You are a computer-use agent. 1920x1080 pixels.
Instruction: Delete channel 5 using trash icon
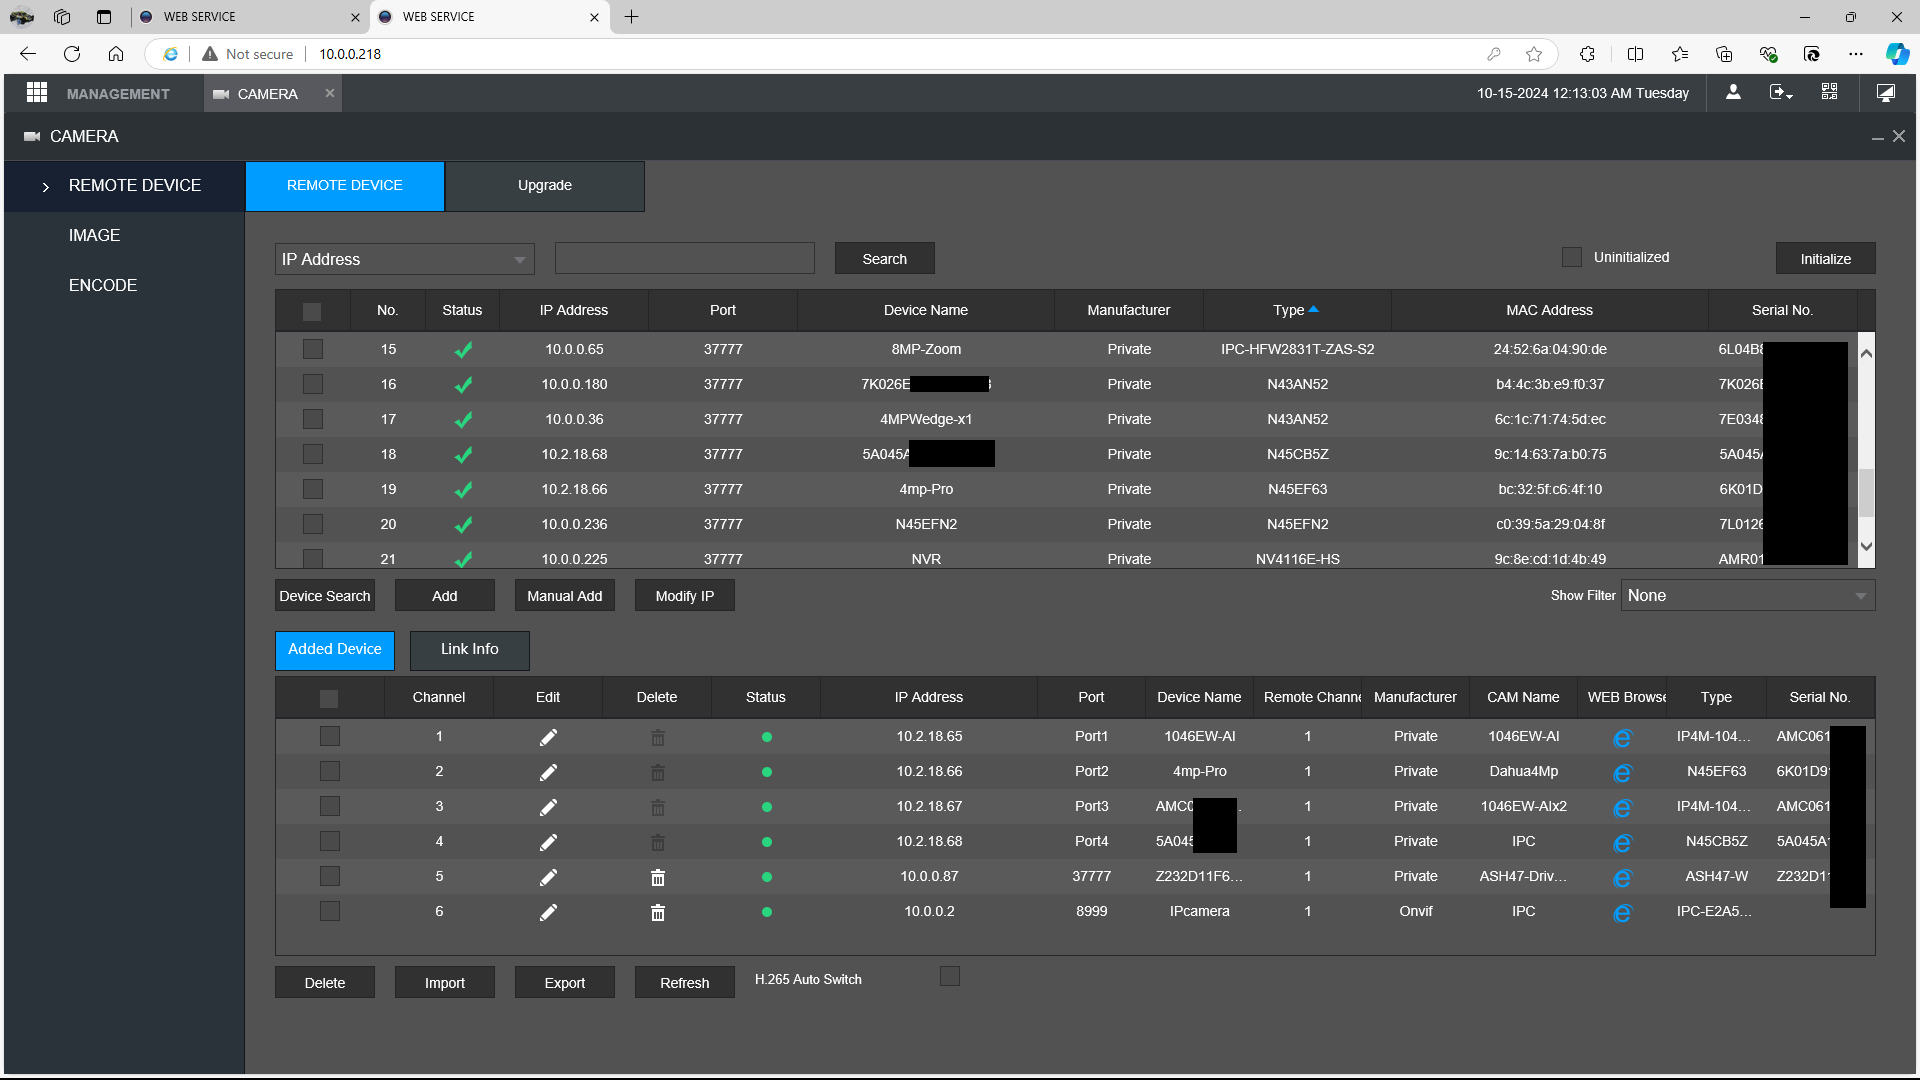click(657, 877)
